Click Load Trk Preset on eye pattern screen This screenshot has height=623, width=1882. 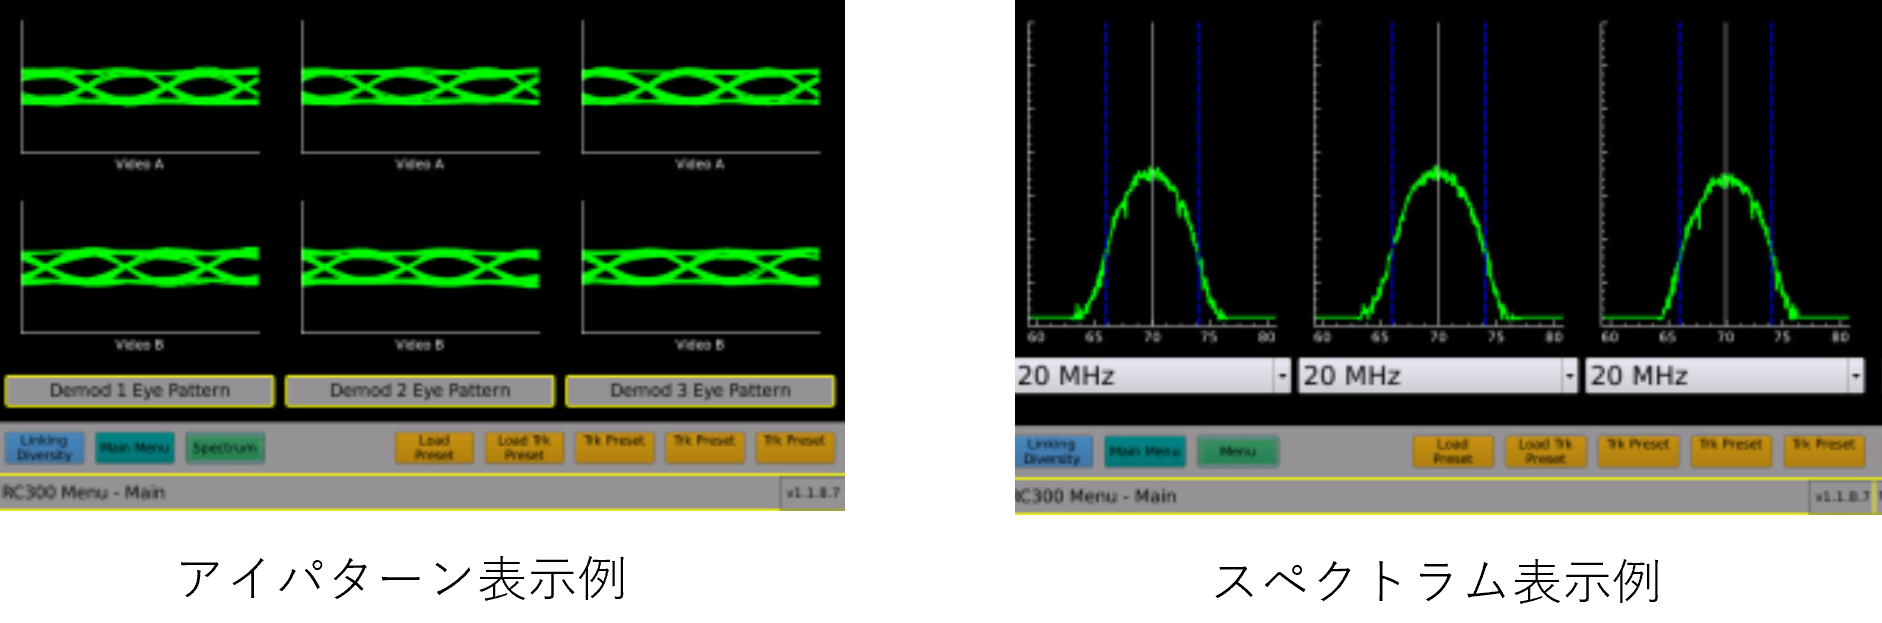point(524,448)
